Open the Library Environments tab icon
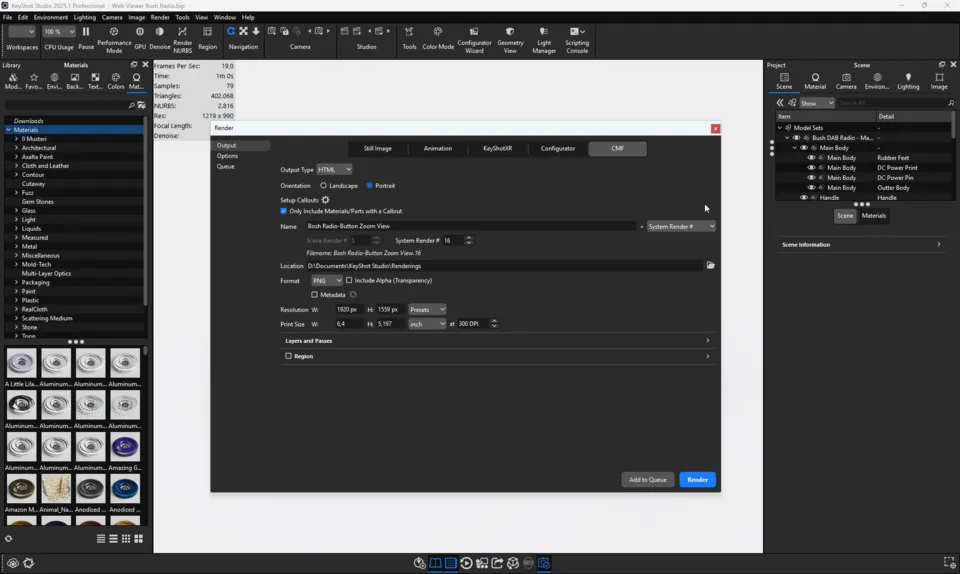The width and height of the screenshot is (960, 574). 54,80
